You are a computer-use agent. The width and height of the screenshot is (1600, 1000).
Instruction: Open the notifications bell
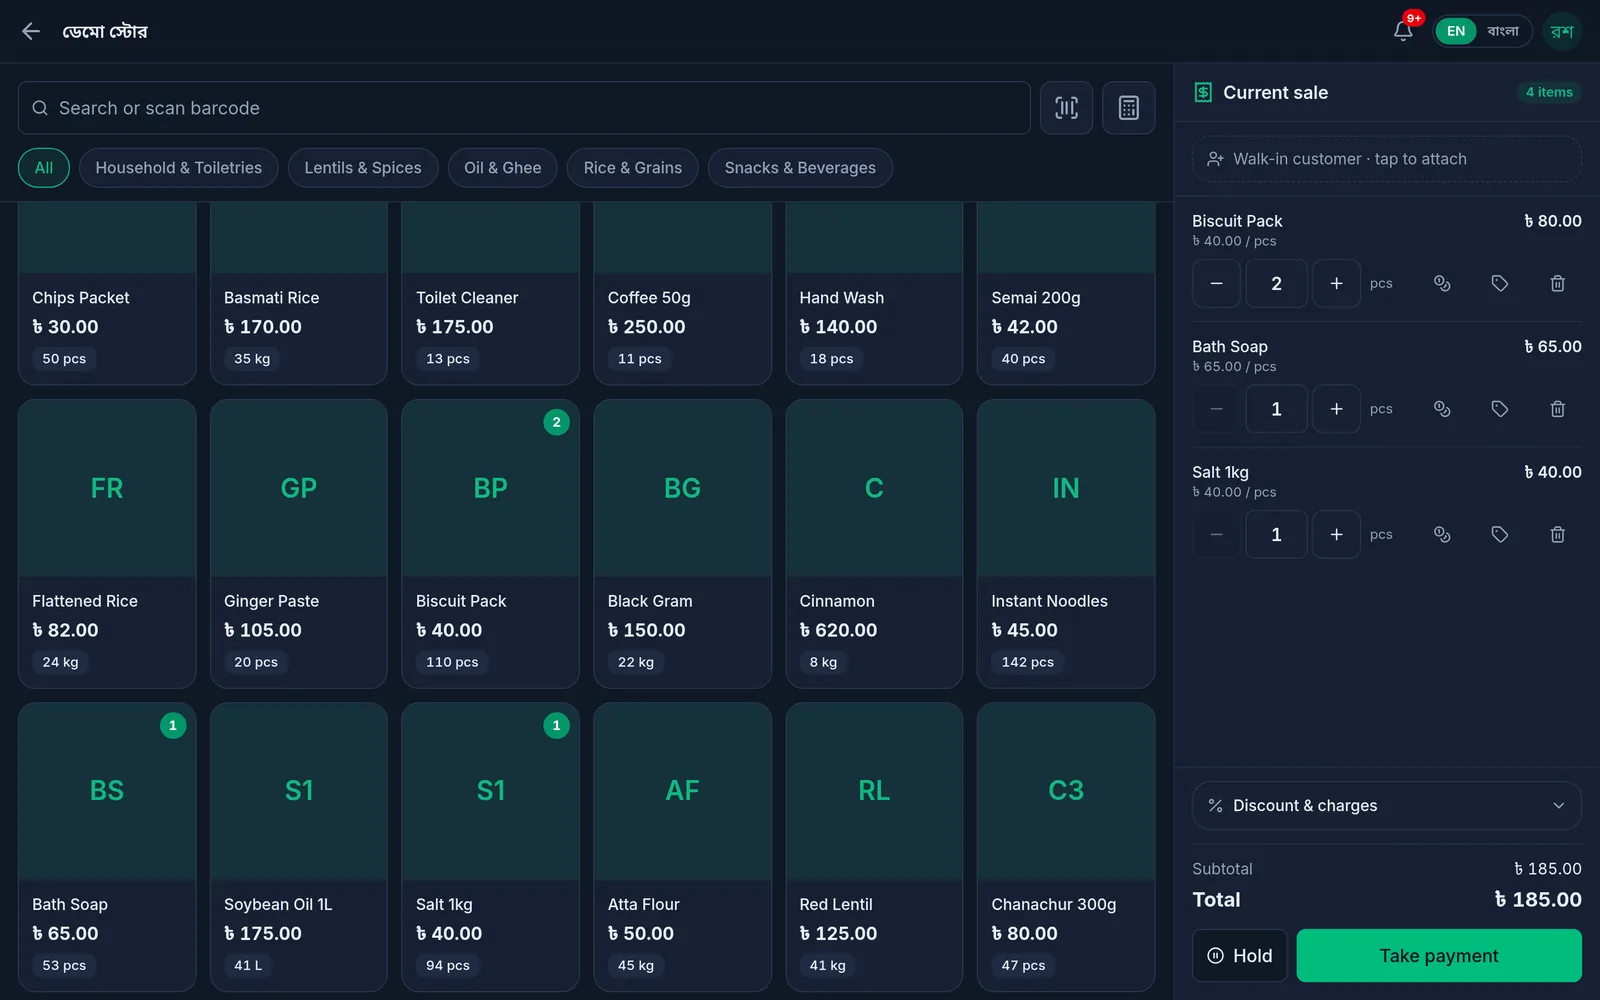[x=1404, y=31]
